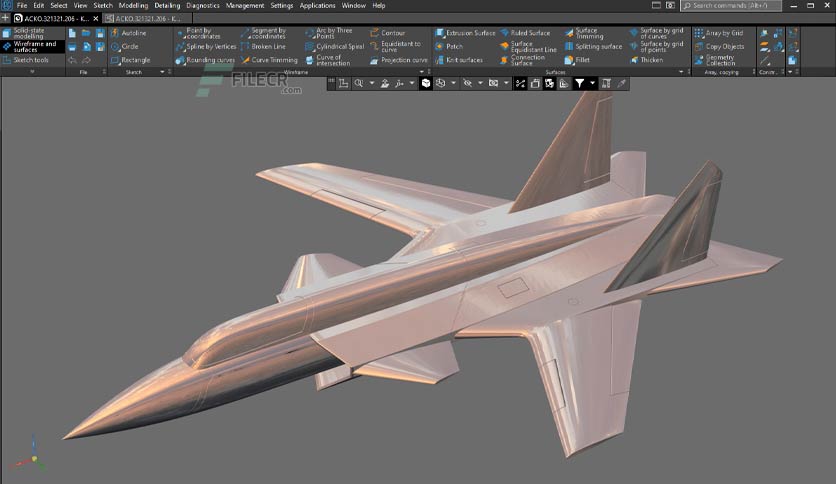Open the Geometry Collection tool

pos(715,60)
